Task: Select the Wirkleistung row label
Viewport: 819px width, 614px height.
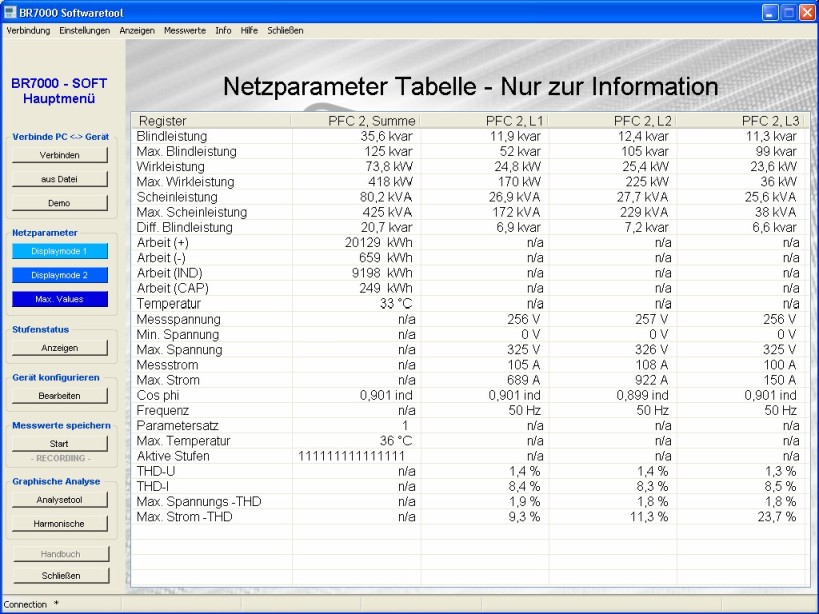Action: (x=170, y=167)
